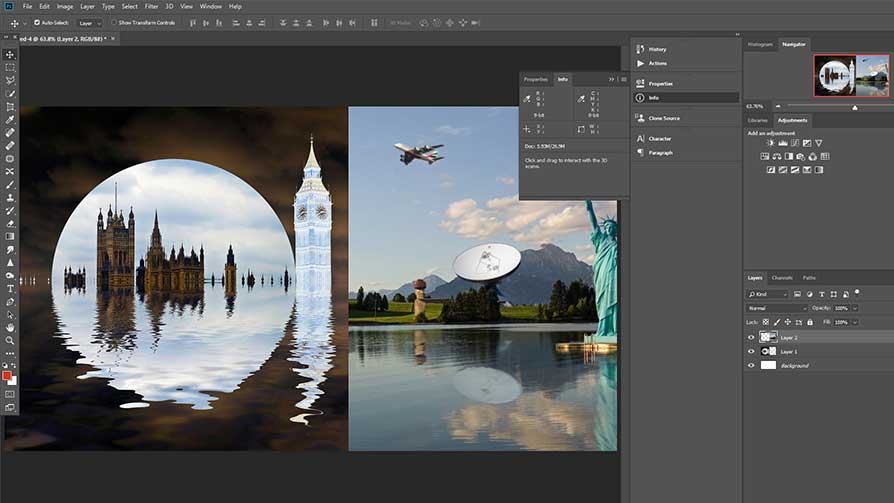Filter layers by pixel layers
The width and height of the screenshot is (894, 503).
click(797, 294)
